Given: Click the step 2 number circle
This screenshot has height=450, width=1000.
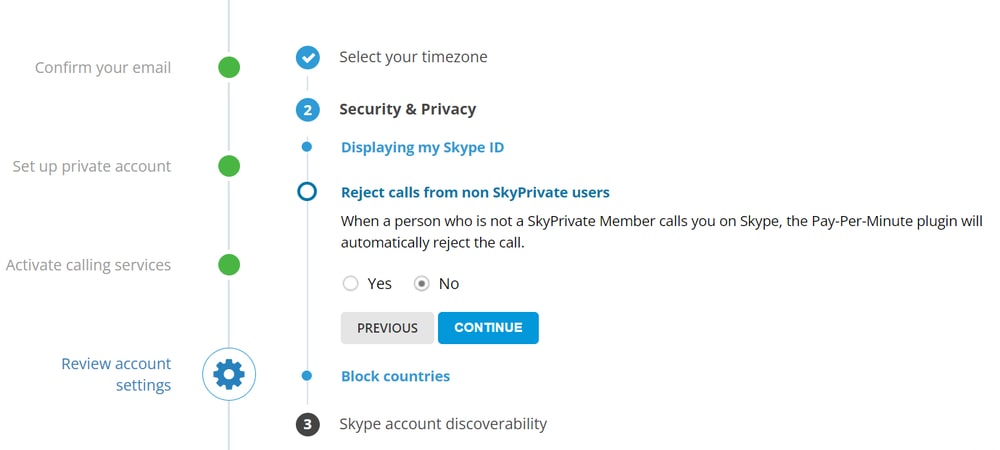Looking at the screenshot, I should pos(307,110).
